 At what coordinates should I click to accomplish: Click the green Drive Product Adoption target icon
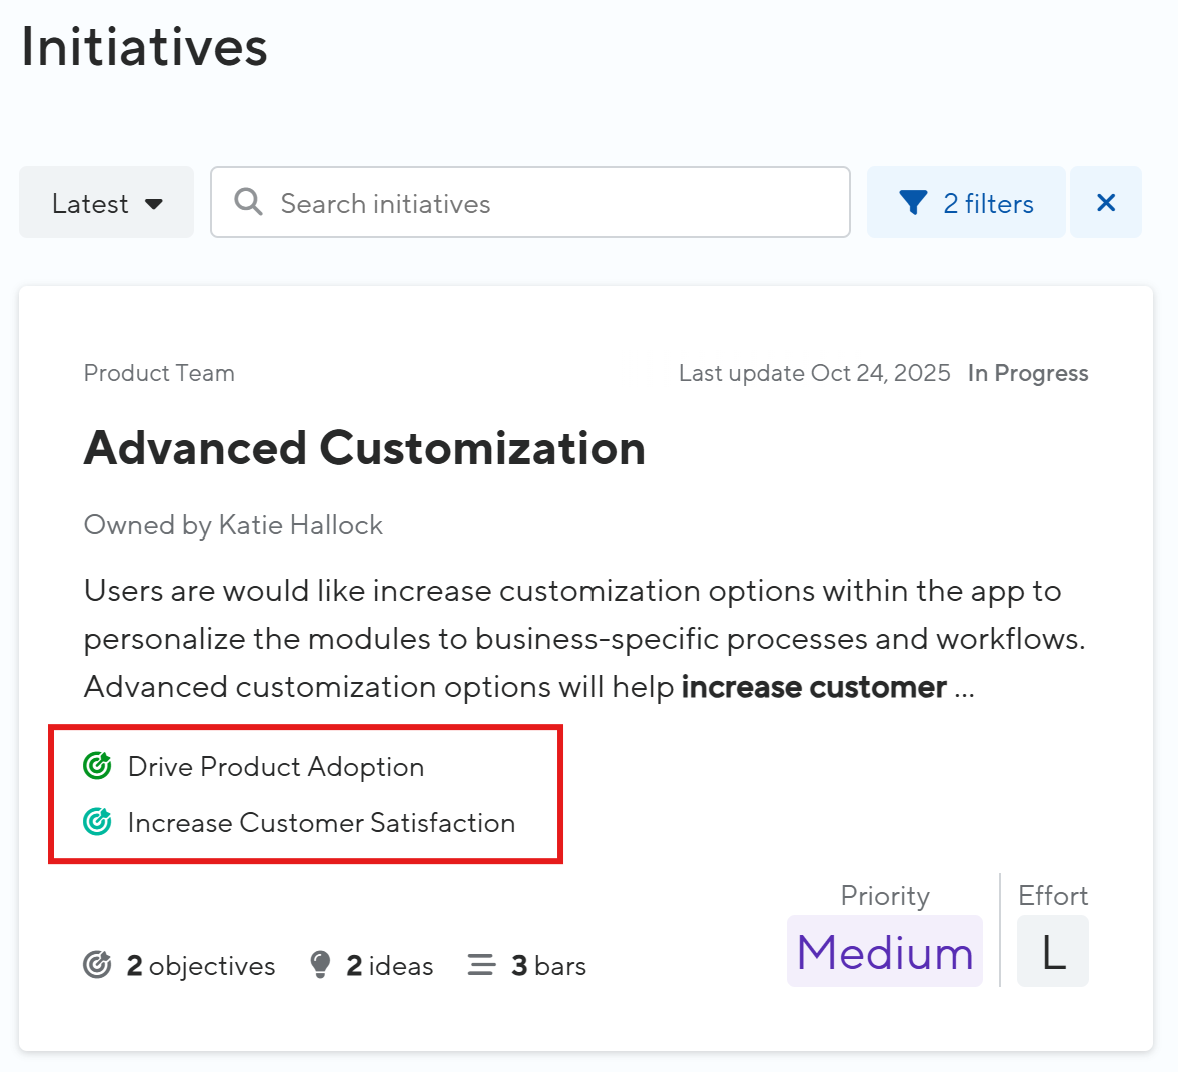[97, 766]
